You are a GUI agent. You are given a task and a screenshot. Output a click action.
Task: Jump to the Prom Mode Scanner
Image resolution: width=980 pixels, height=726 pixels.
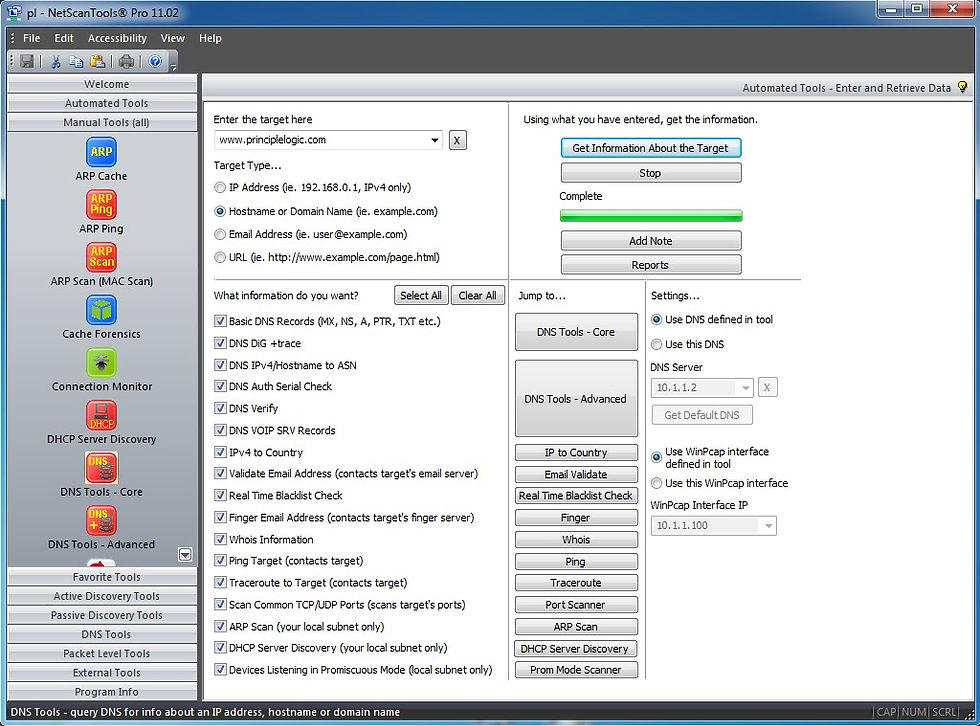576,670
